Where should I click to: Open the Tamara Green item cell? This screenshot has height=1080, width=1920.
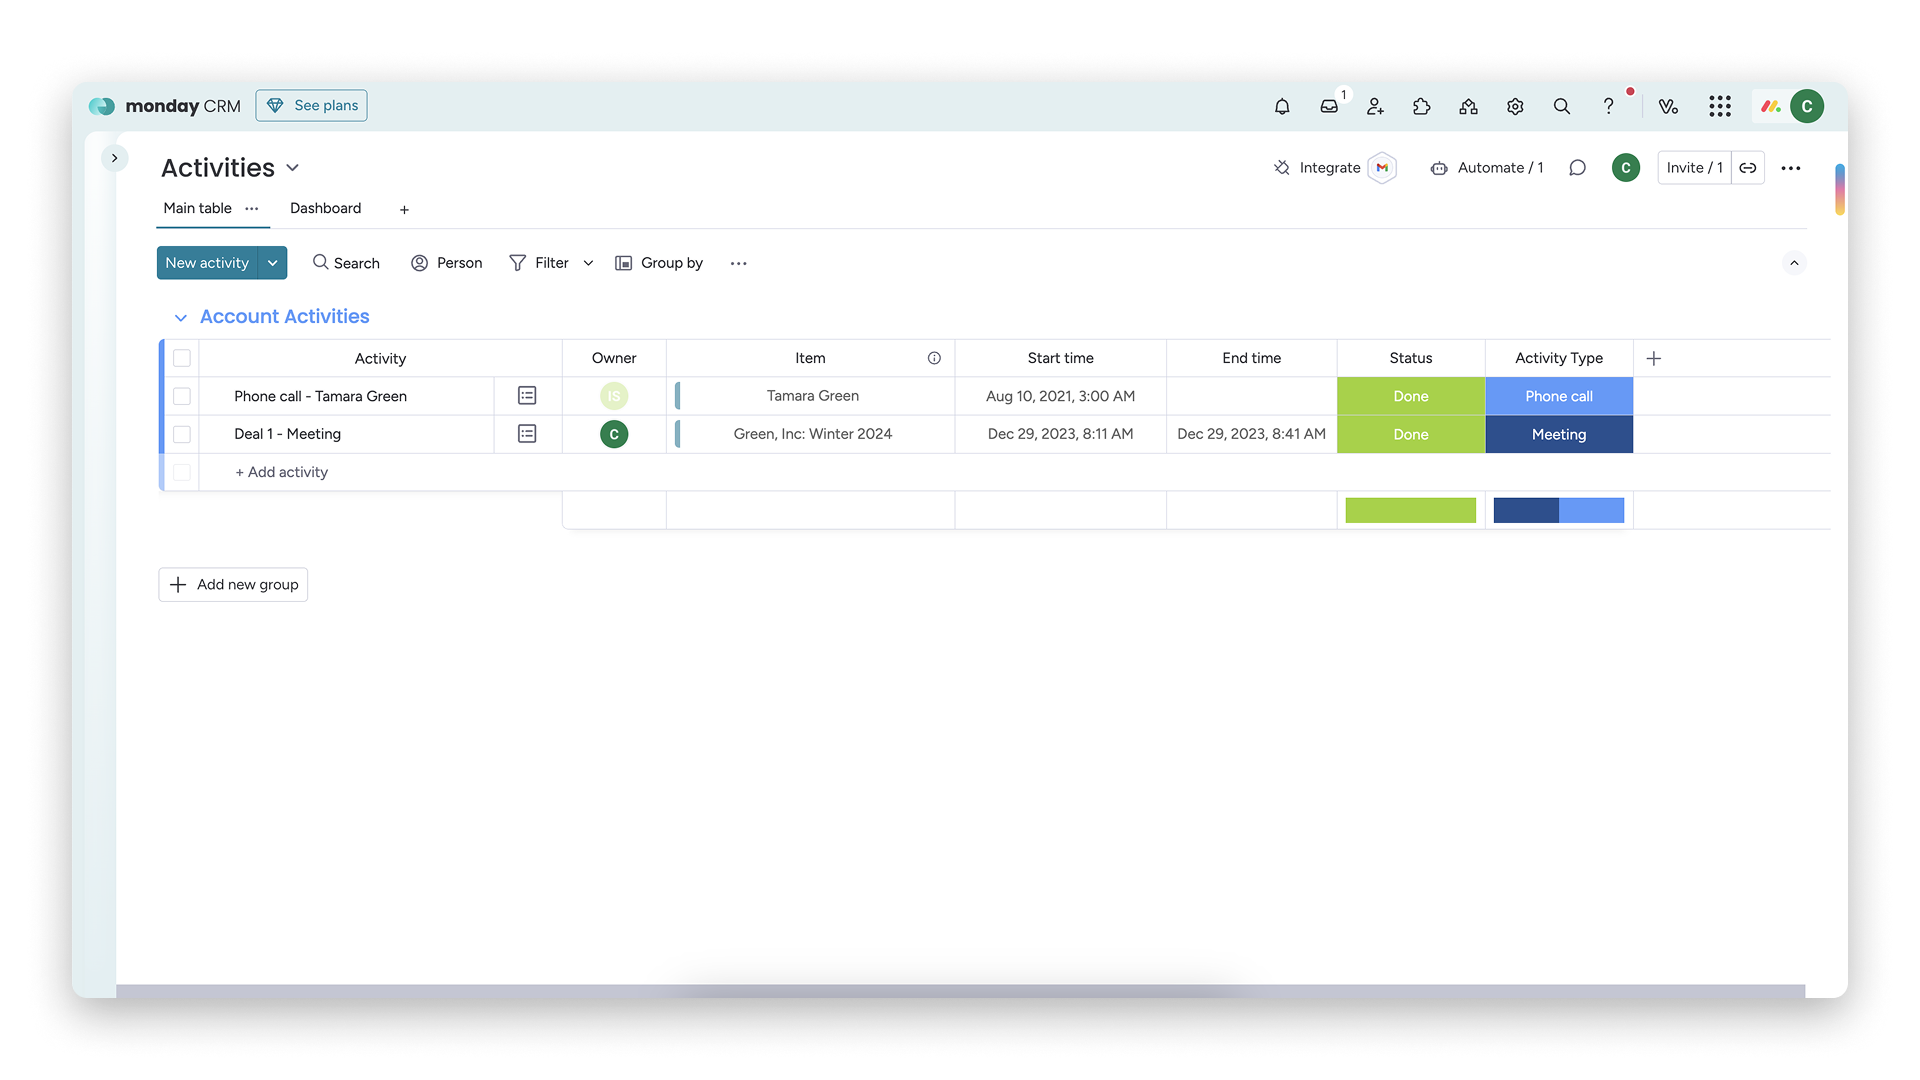tap(812, 396)
